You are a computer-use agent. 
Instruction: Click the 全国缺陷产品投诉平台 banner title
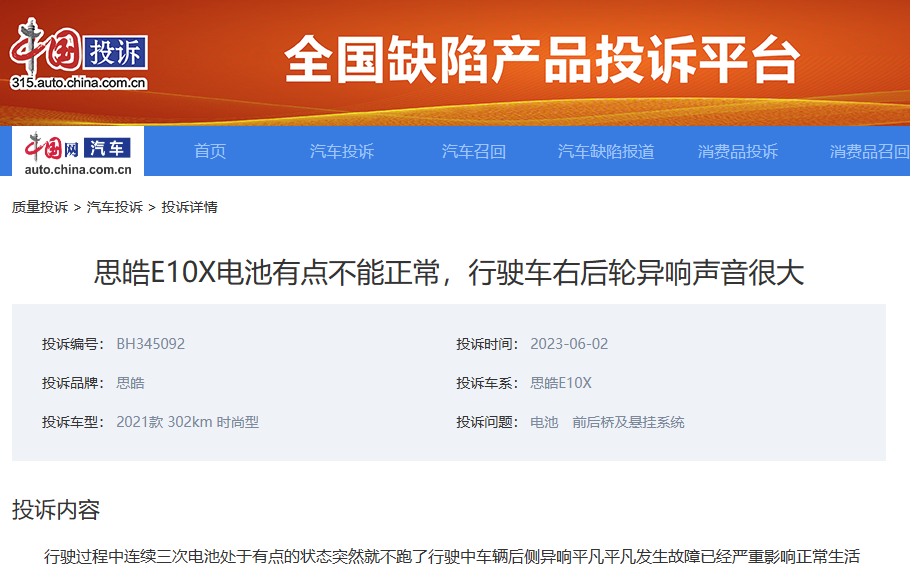coord(542,59)
